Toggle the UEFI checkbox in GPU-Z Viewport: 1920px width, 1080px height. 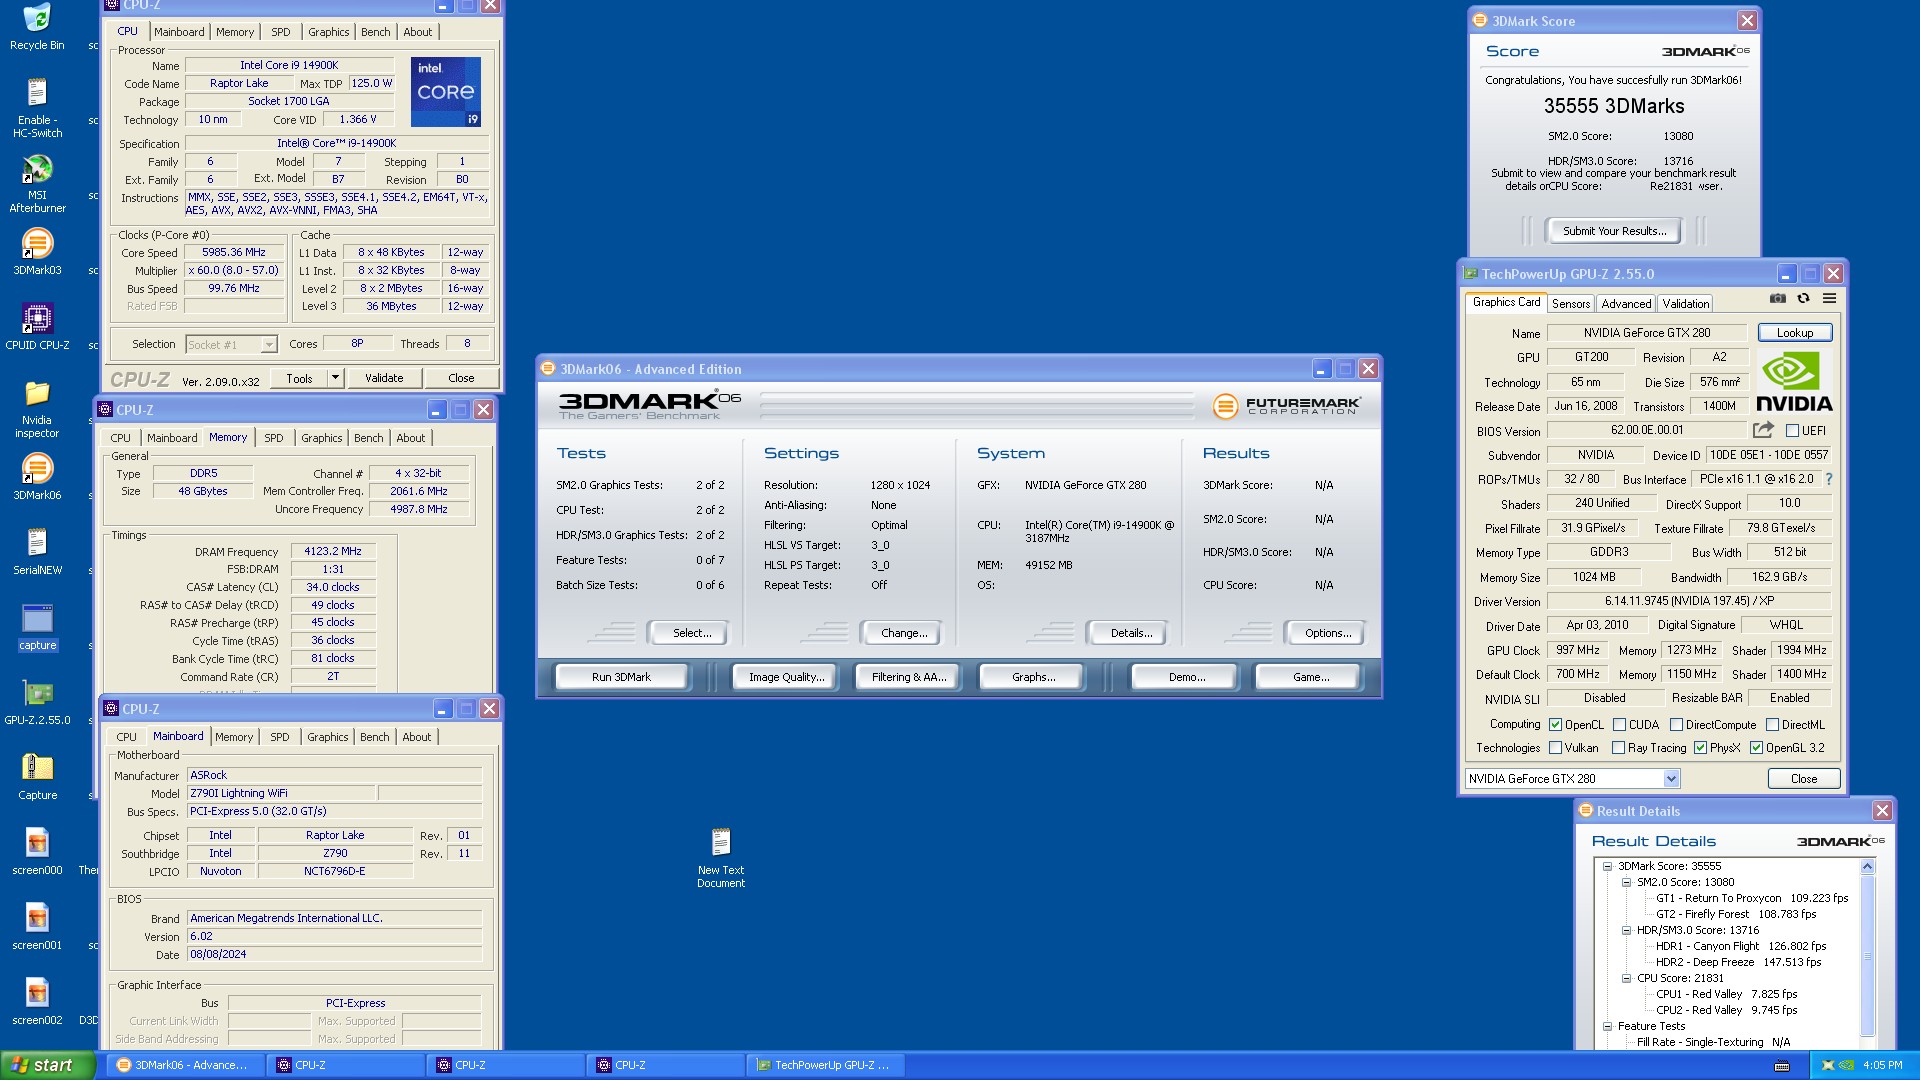[x=1792, y=431]
